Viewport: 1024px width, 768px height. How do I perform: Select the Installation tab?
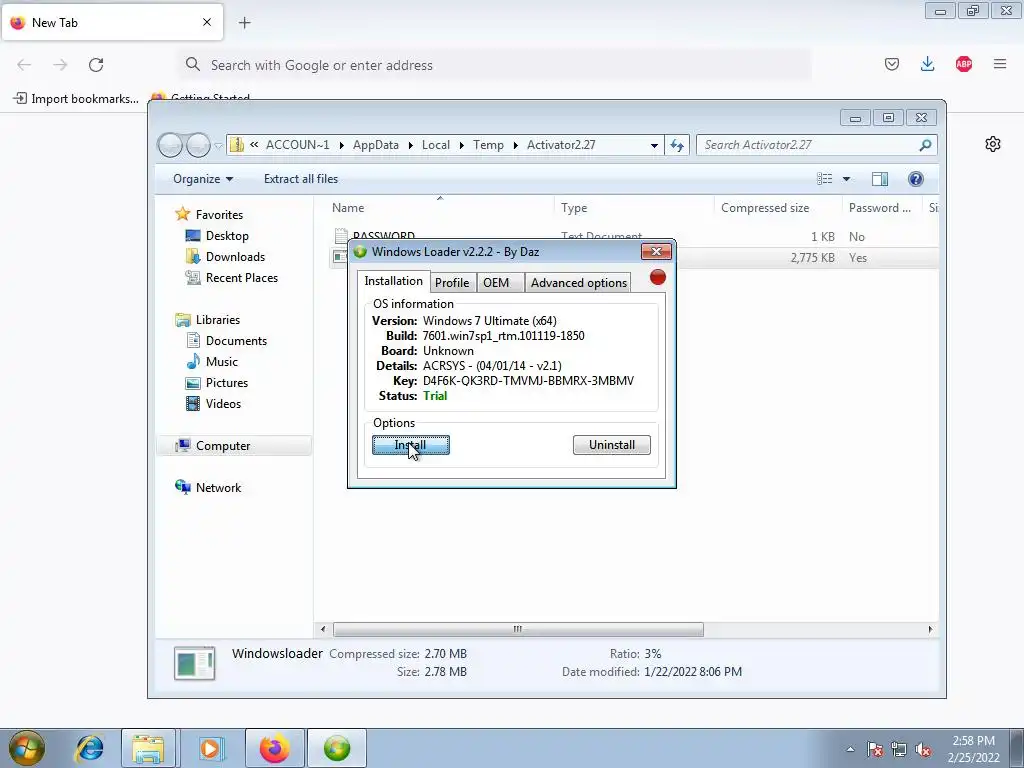pos(393,281)
